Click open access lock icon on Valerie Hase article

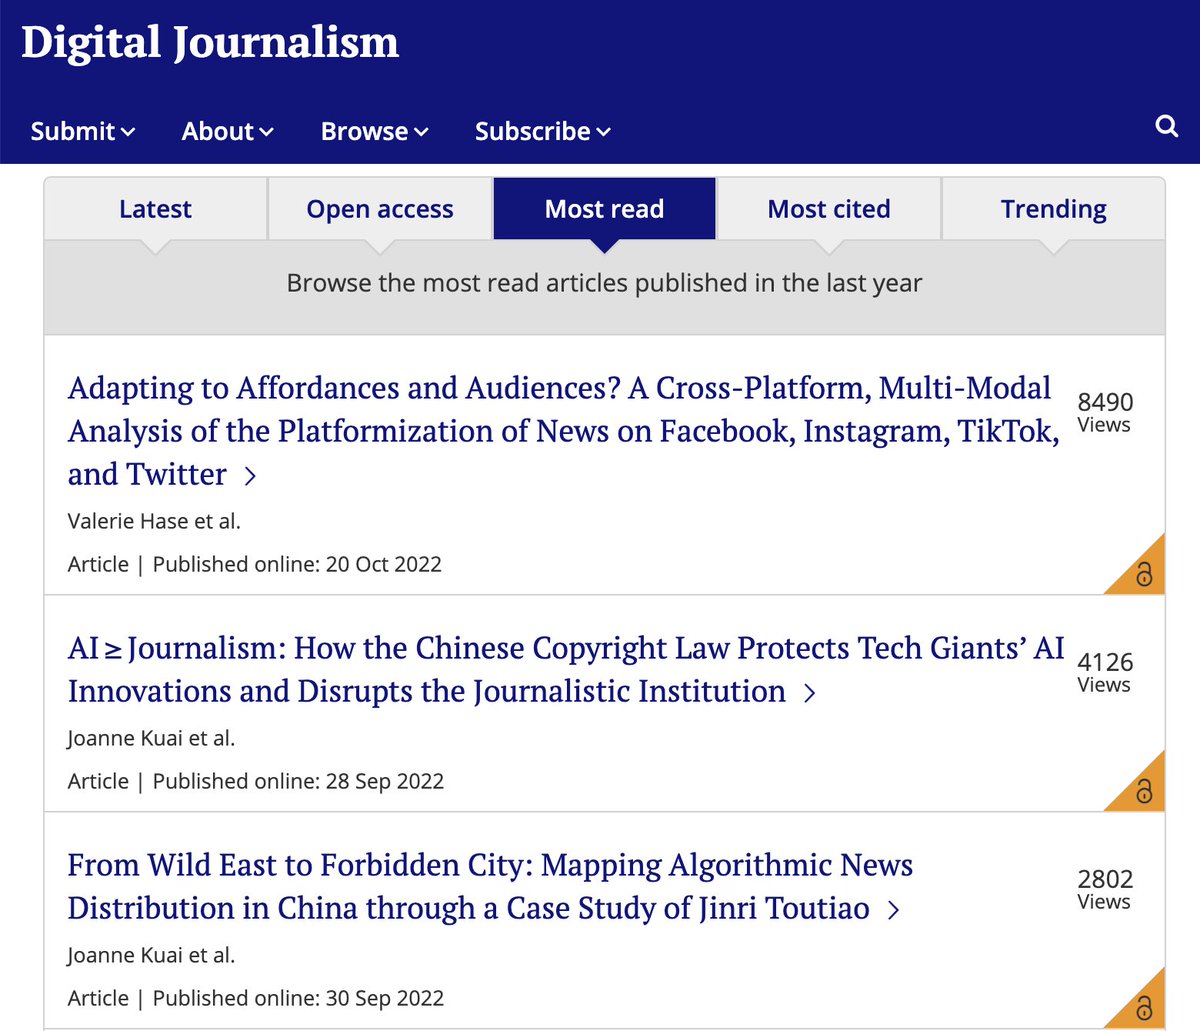pyautogui.click(x=1144, y=574)
